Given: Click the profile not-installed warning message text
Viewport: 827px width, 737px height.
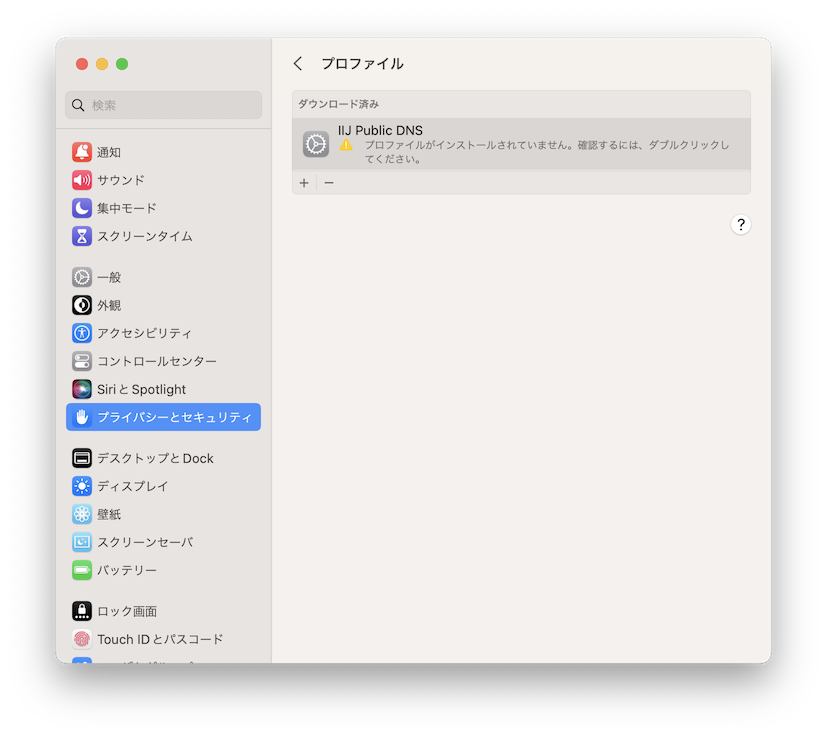Looking at the screenshot, I should [x=547, y=151].
